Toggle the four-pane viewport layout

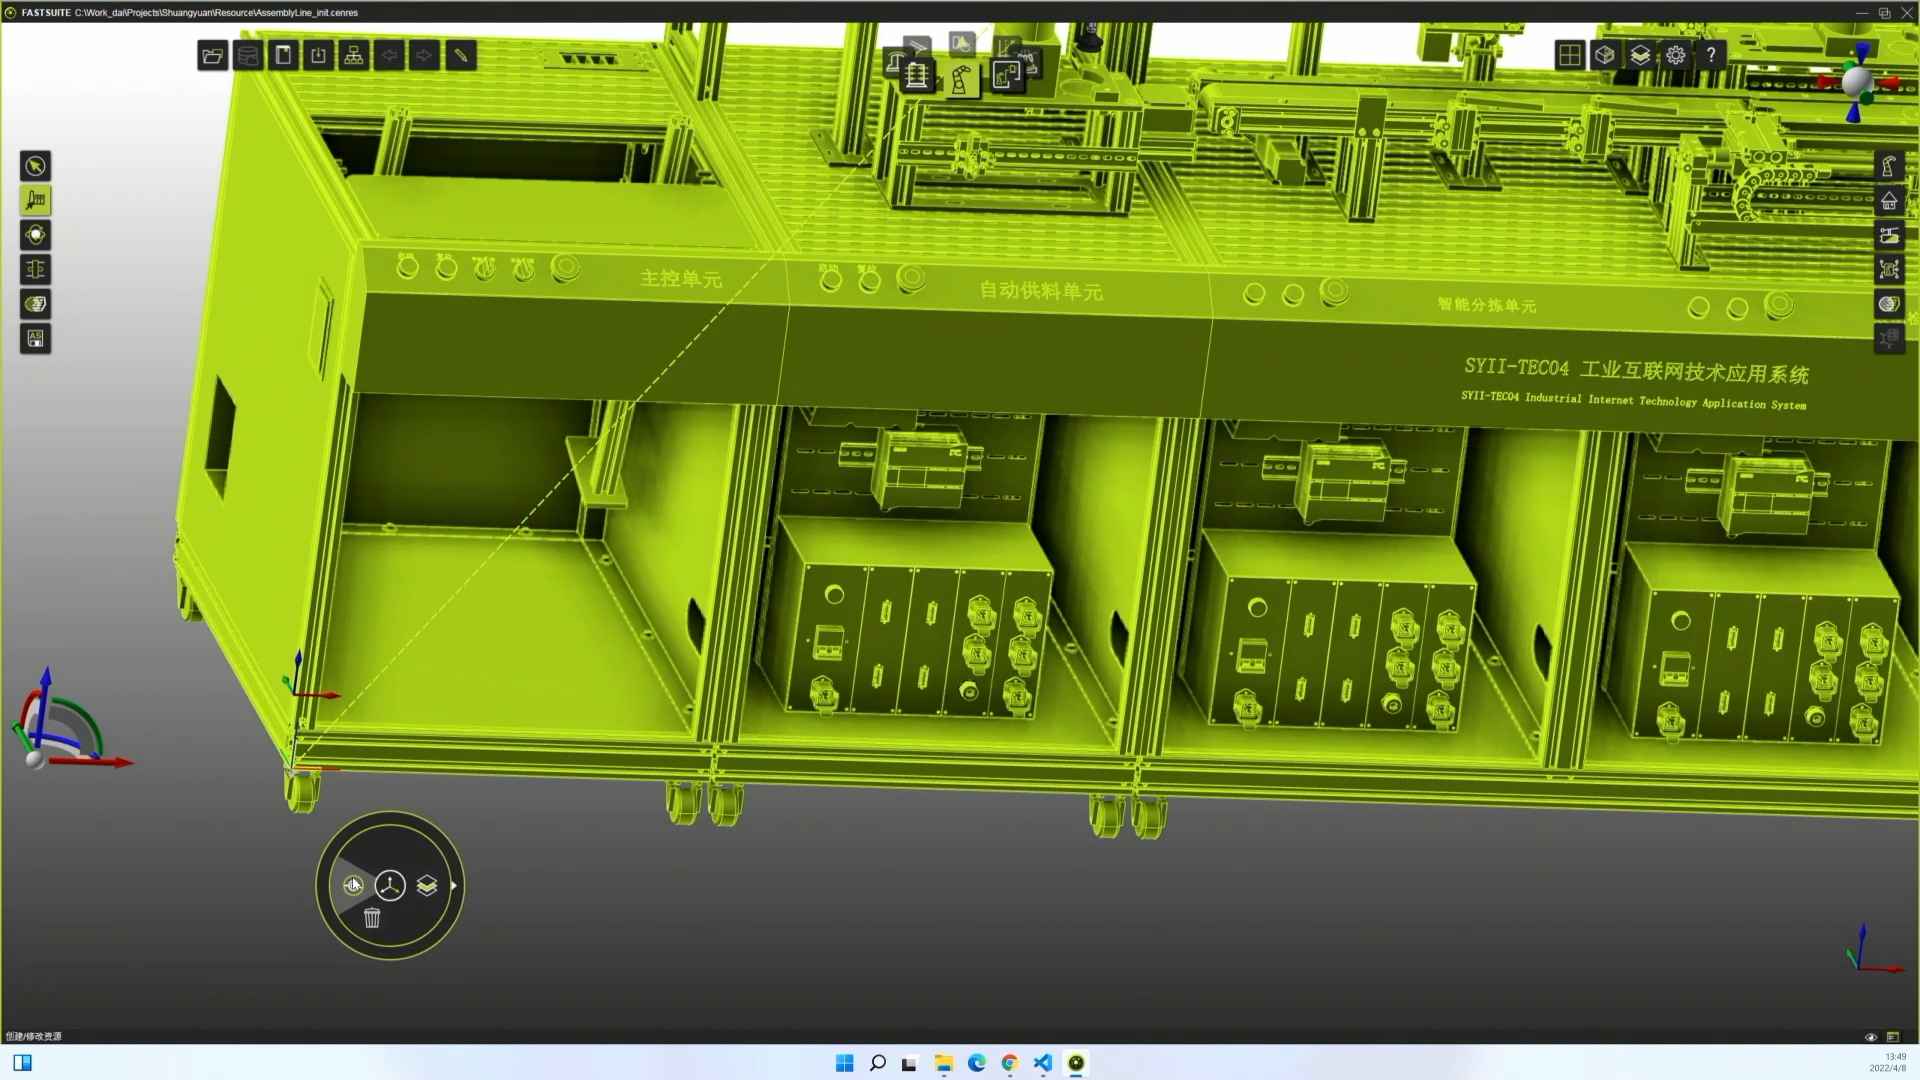pyautogui.click(x=1569, y=56)
